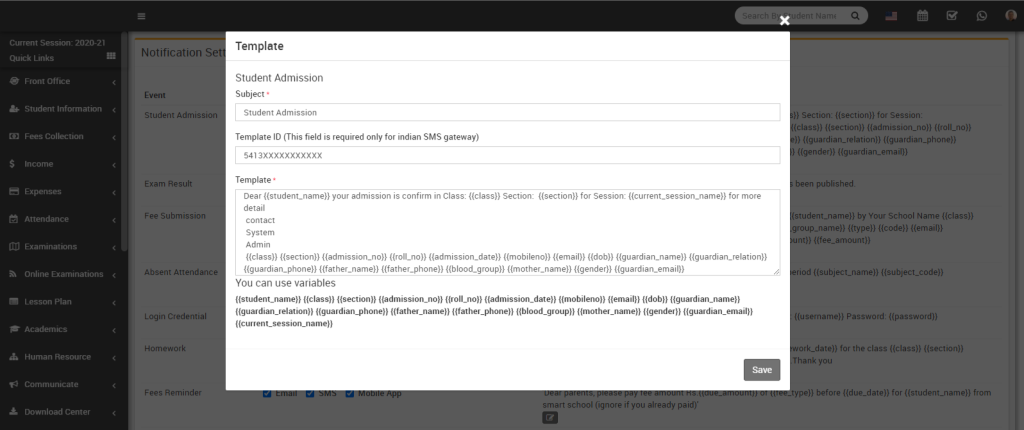Open the WhatsApp icon in header
Image resolution: width=1024 pixels, height=430 pixels.
coord(982,16)
